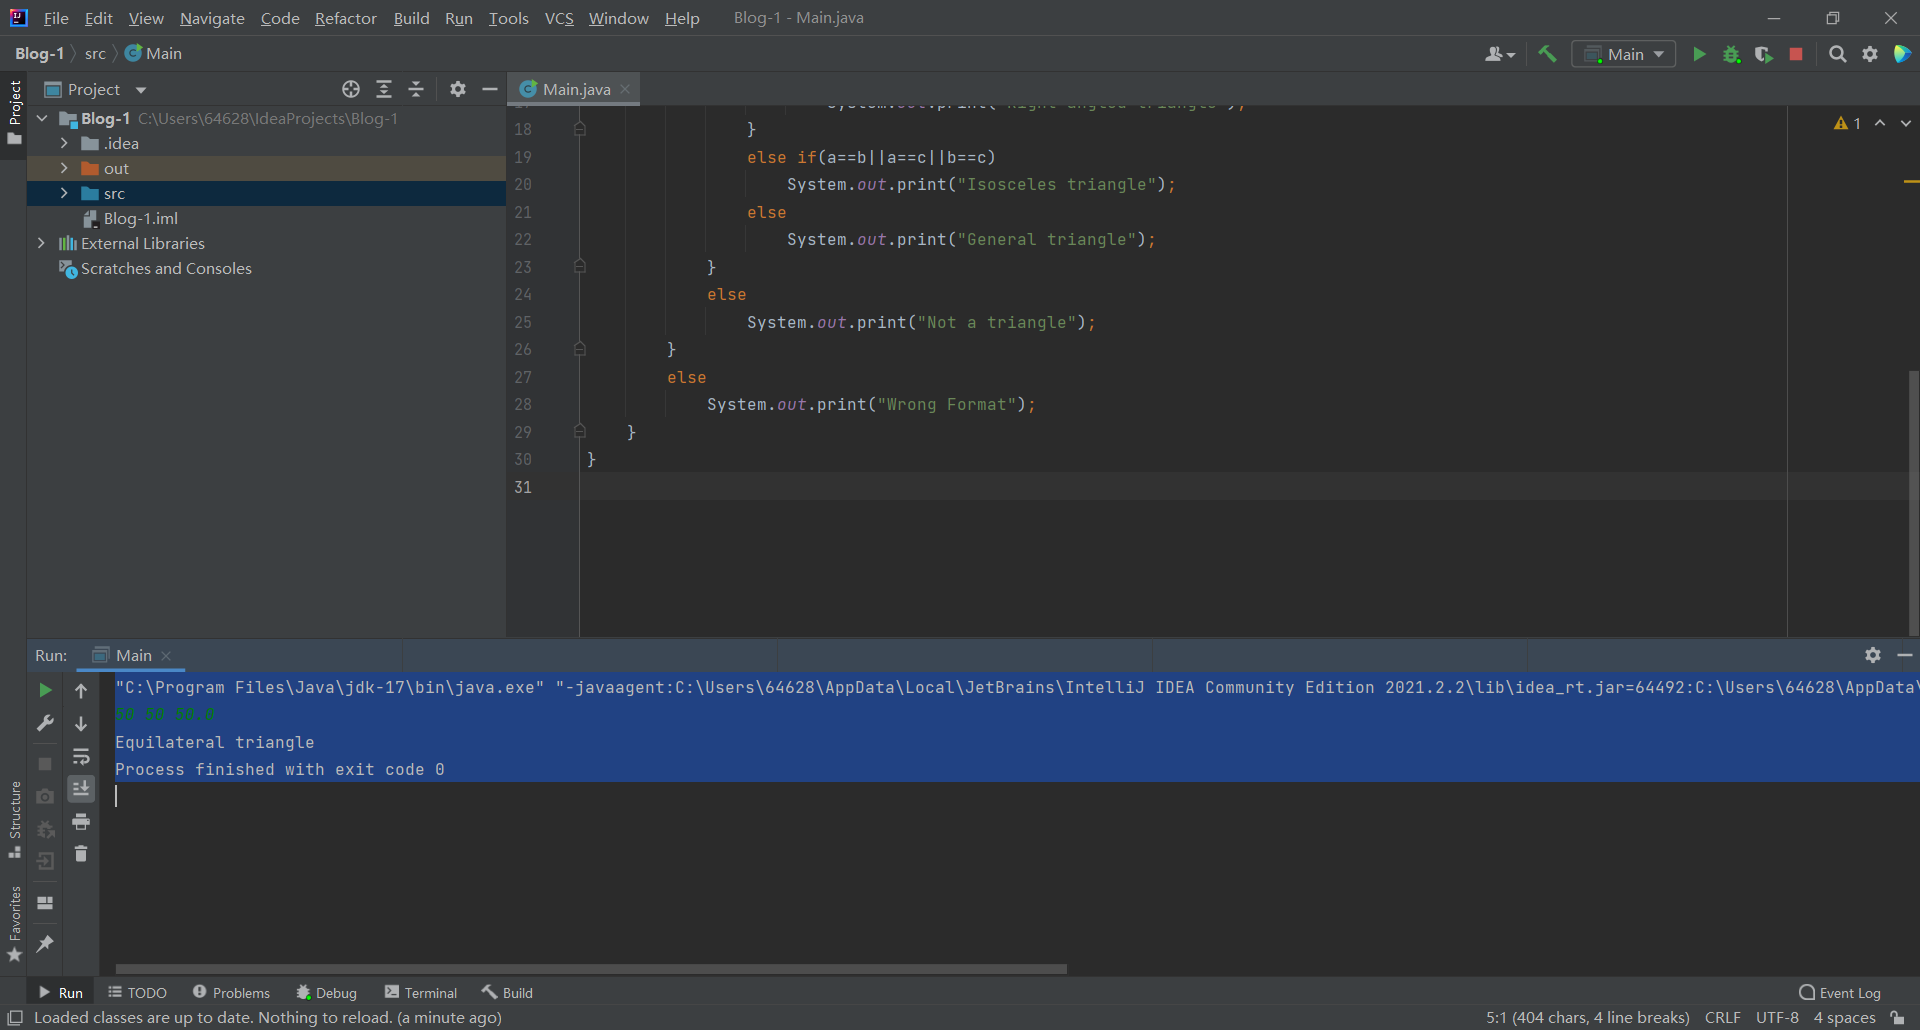Start debugging with the bug icon
Viewport: 1920px width, 1030px height.
1731,54
